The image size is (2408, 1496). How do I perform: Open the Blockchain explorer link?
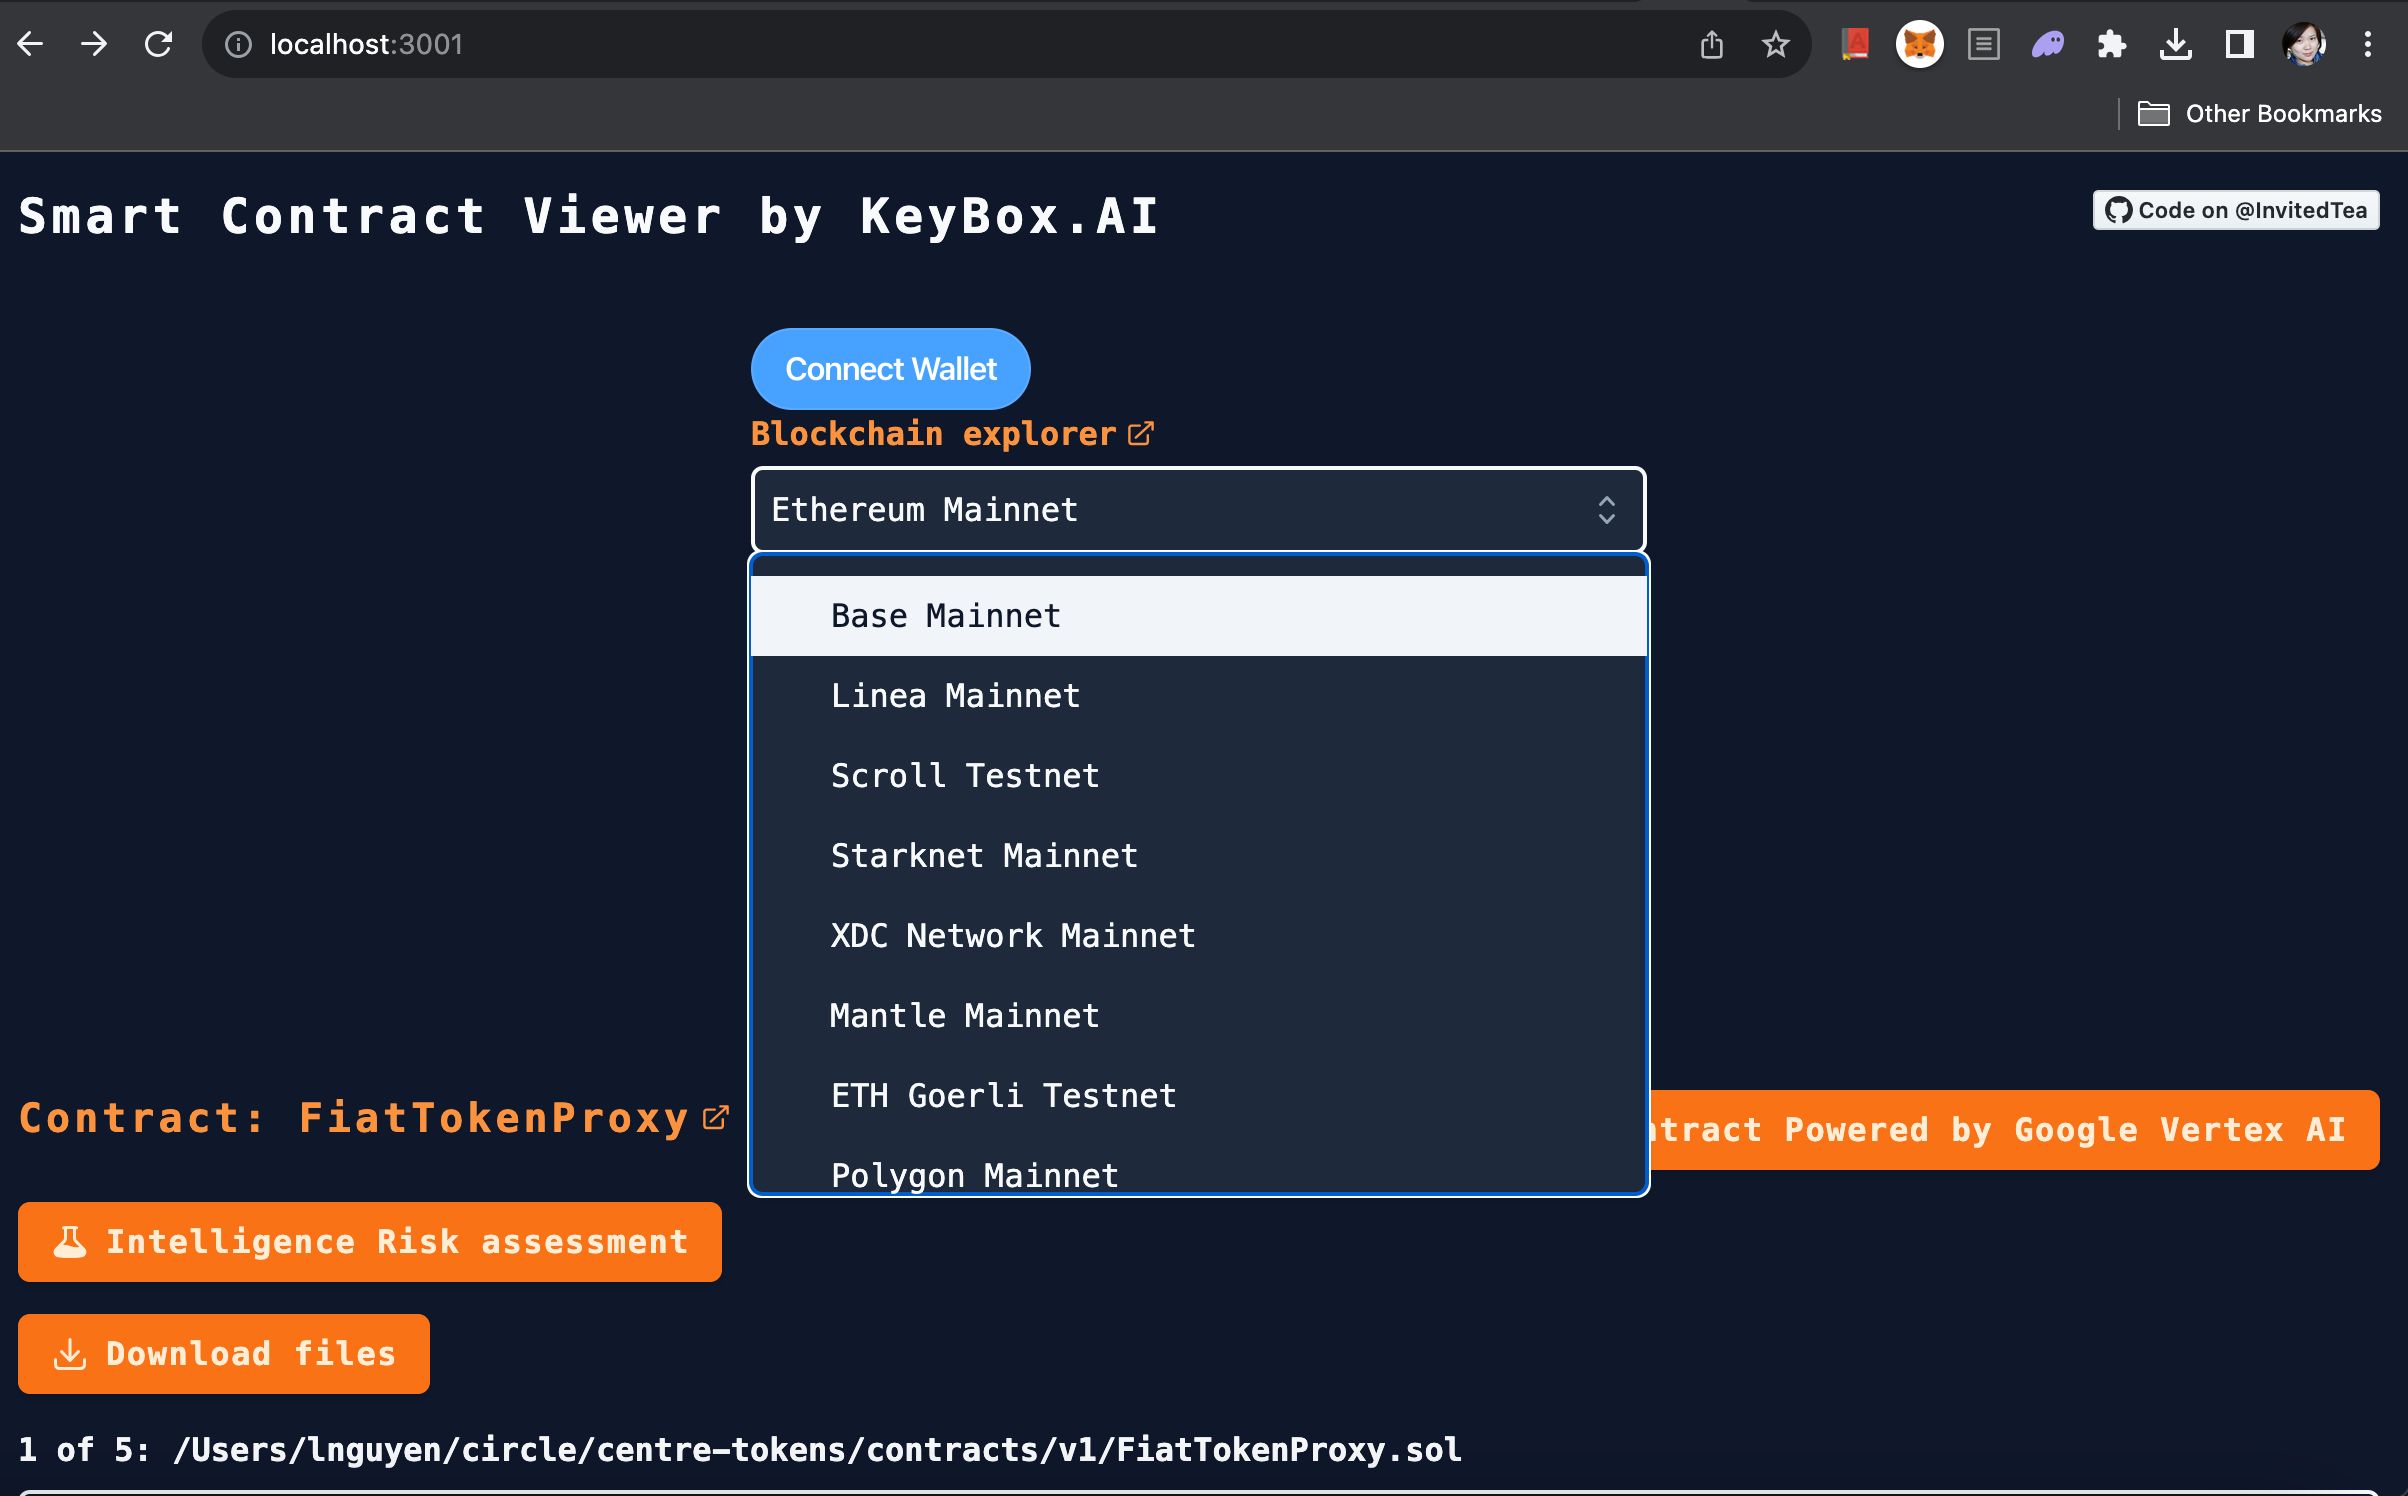click(x=952, y=434)
